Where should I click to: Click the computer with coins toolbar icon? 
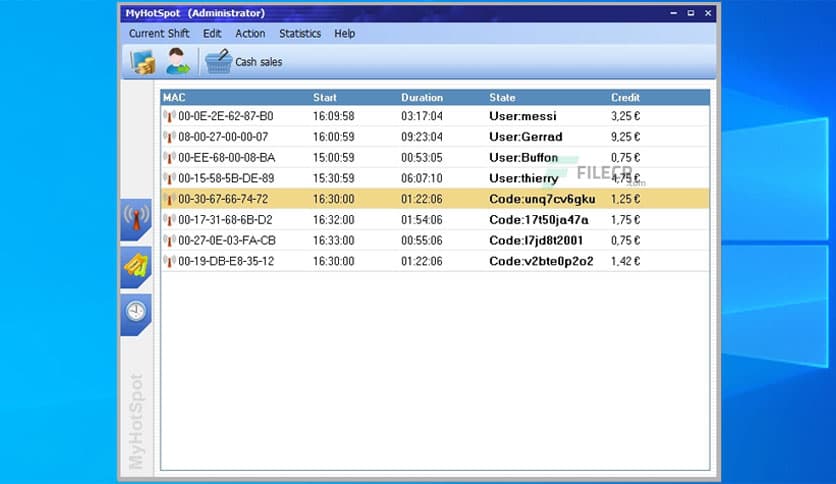click(x=142, y=62)
